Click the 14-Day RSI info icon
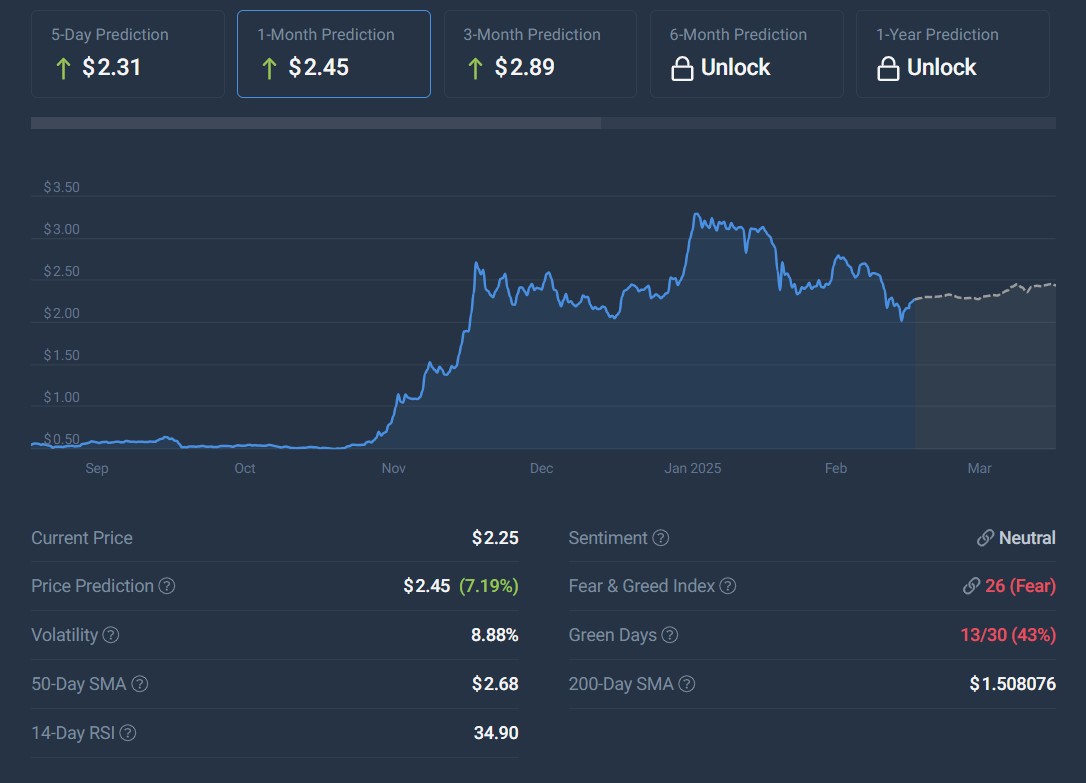 coord(128,733)
